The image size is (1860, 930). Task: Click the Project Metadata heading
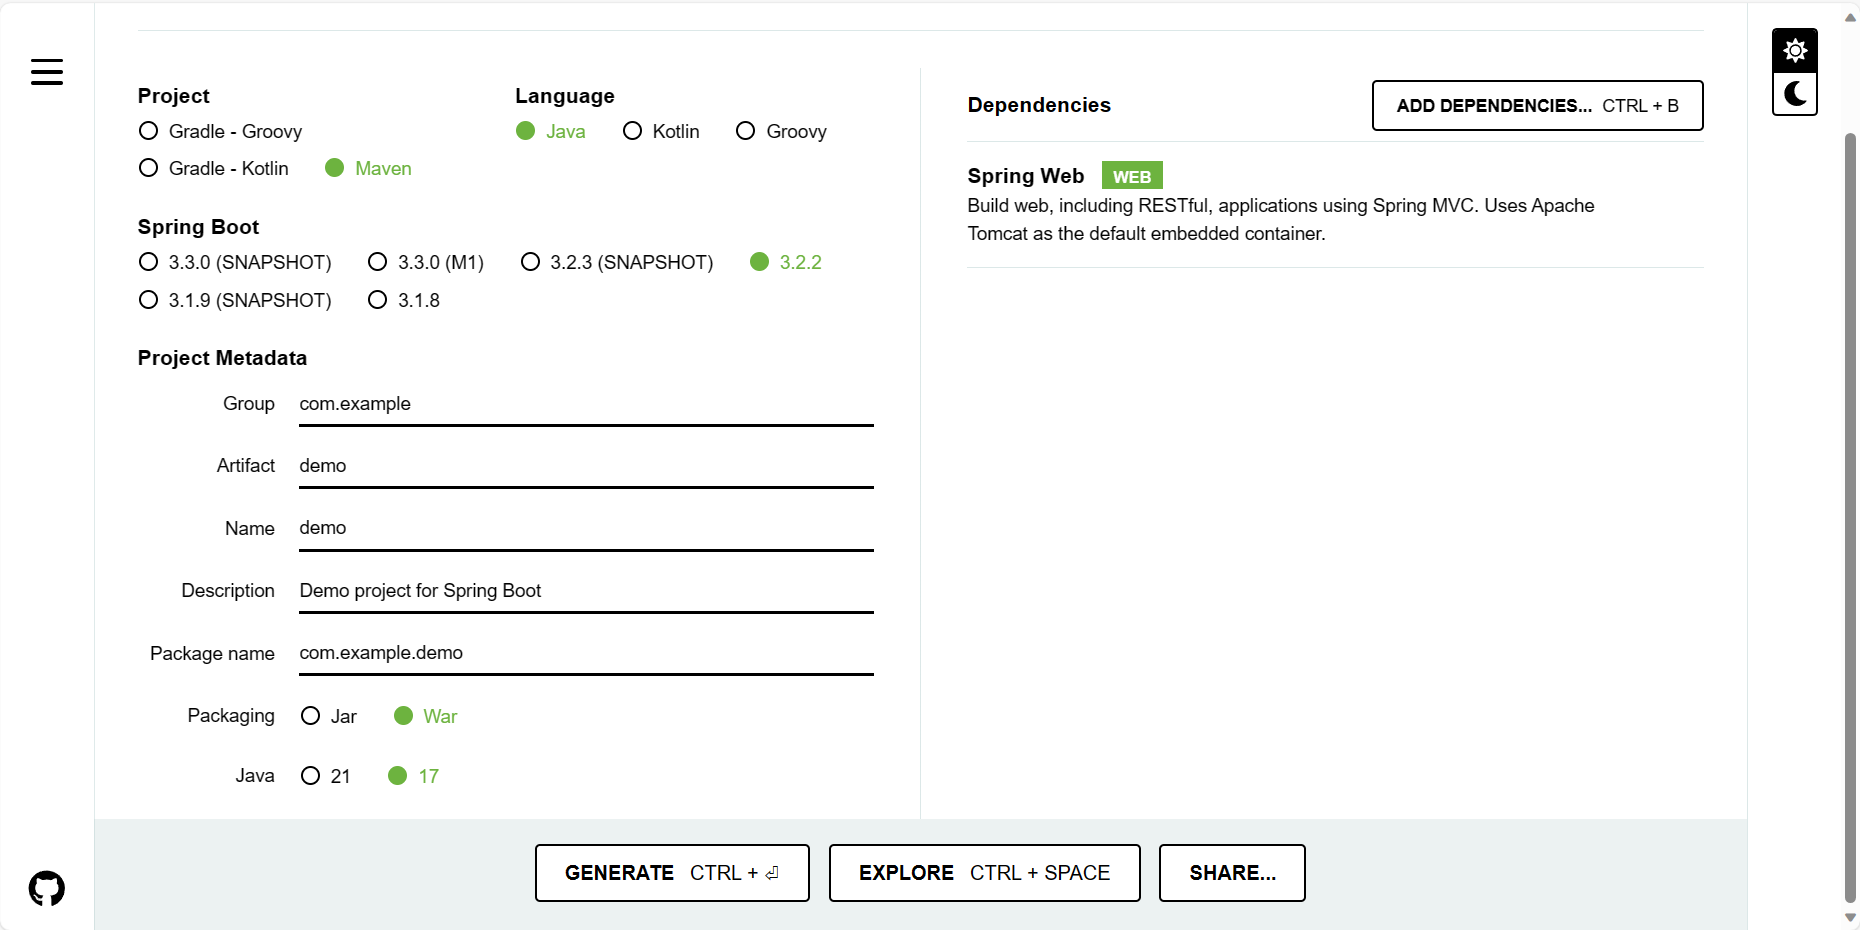point(222,358)
